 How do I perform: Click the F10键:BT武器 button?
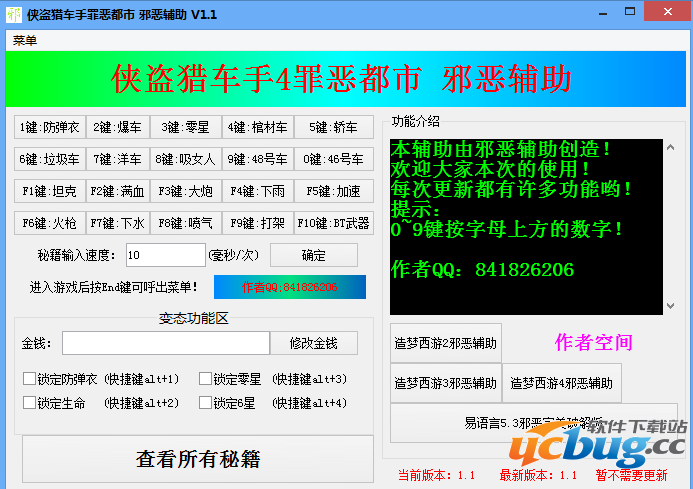click(x=334, y=223)
